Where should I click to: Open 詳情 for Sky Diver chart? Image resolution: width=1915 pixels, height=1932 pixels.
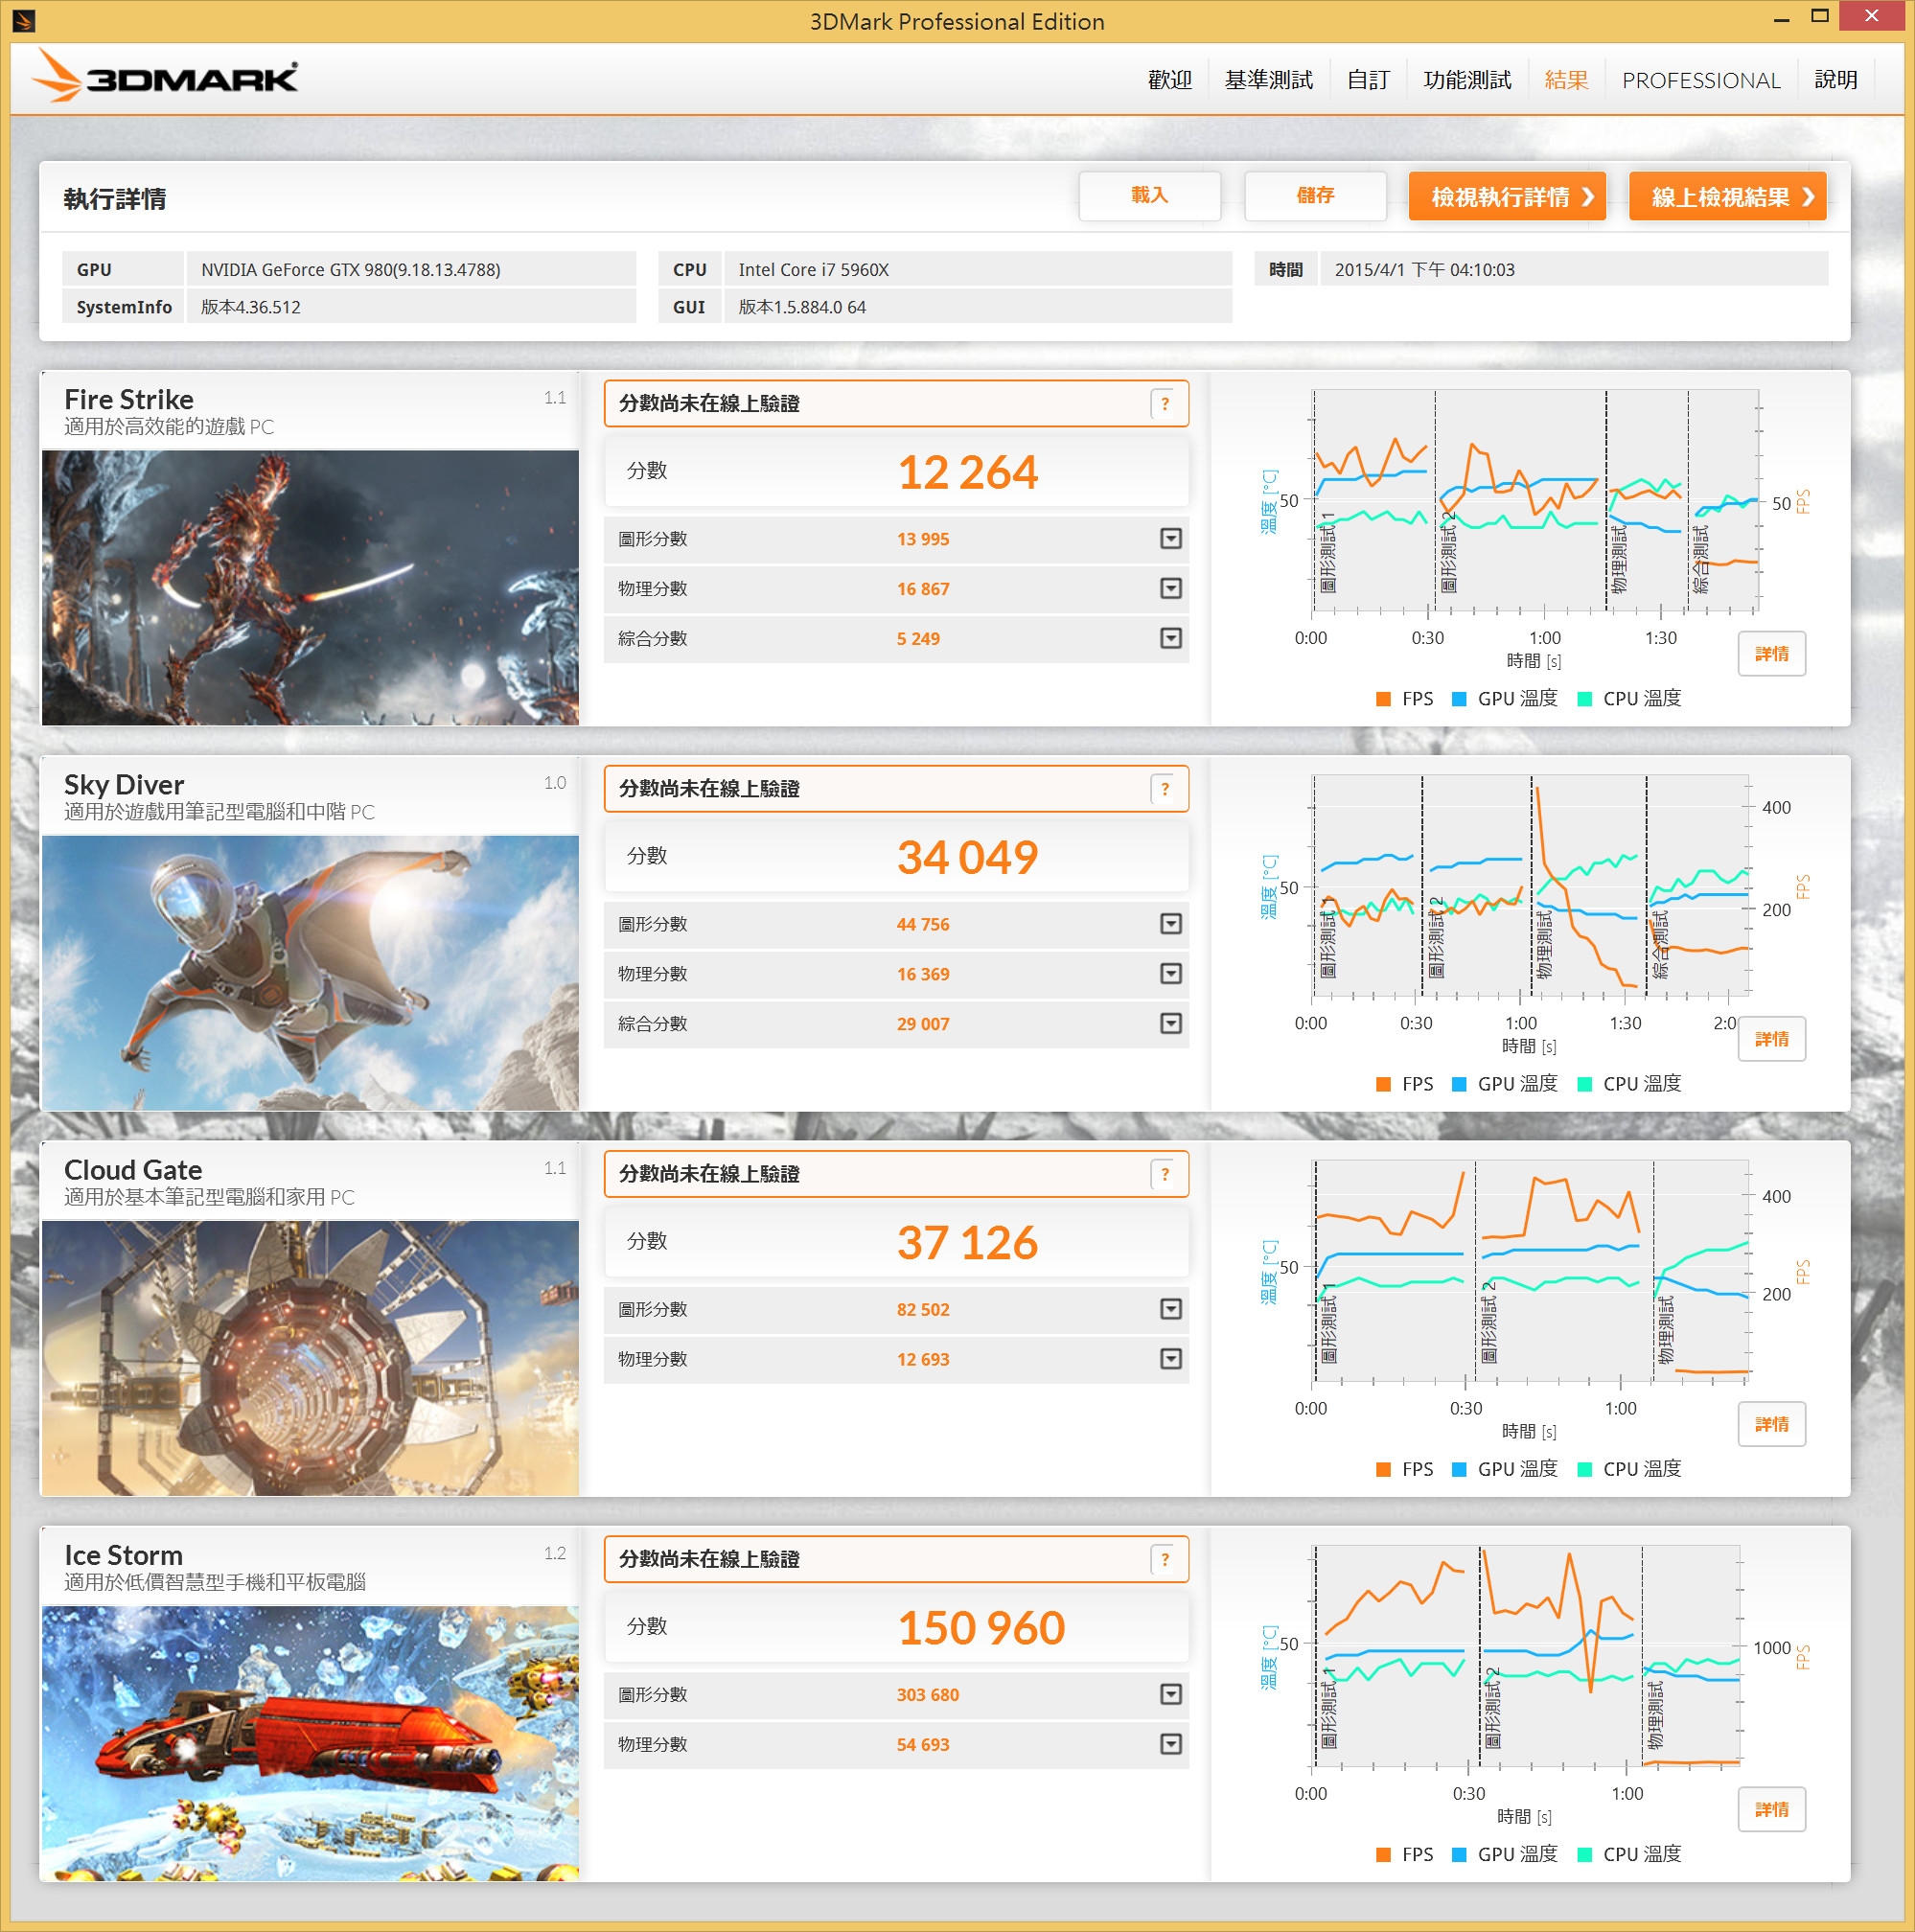click(x=1771, y=1039)
